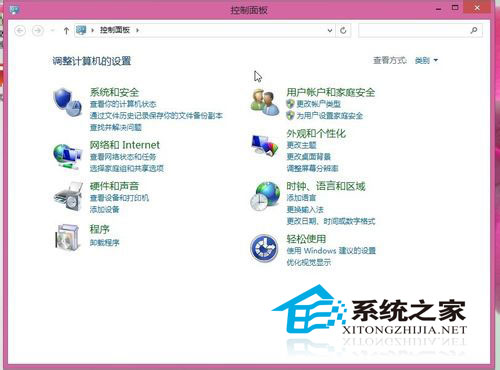Open the 轻松使用 accessibility icon
This screenshot has height=370, width=500.
(x=264, y=248)
